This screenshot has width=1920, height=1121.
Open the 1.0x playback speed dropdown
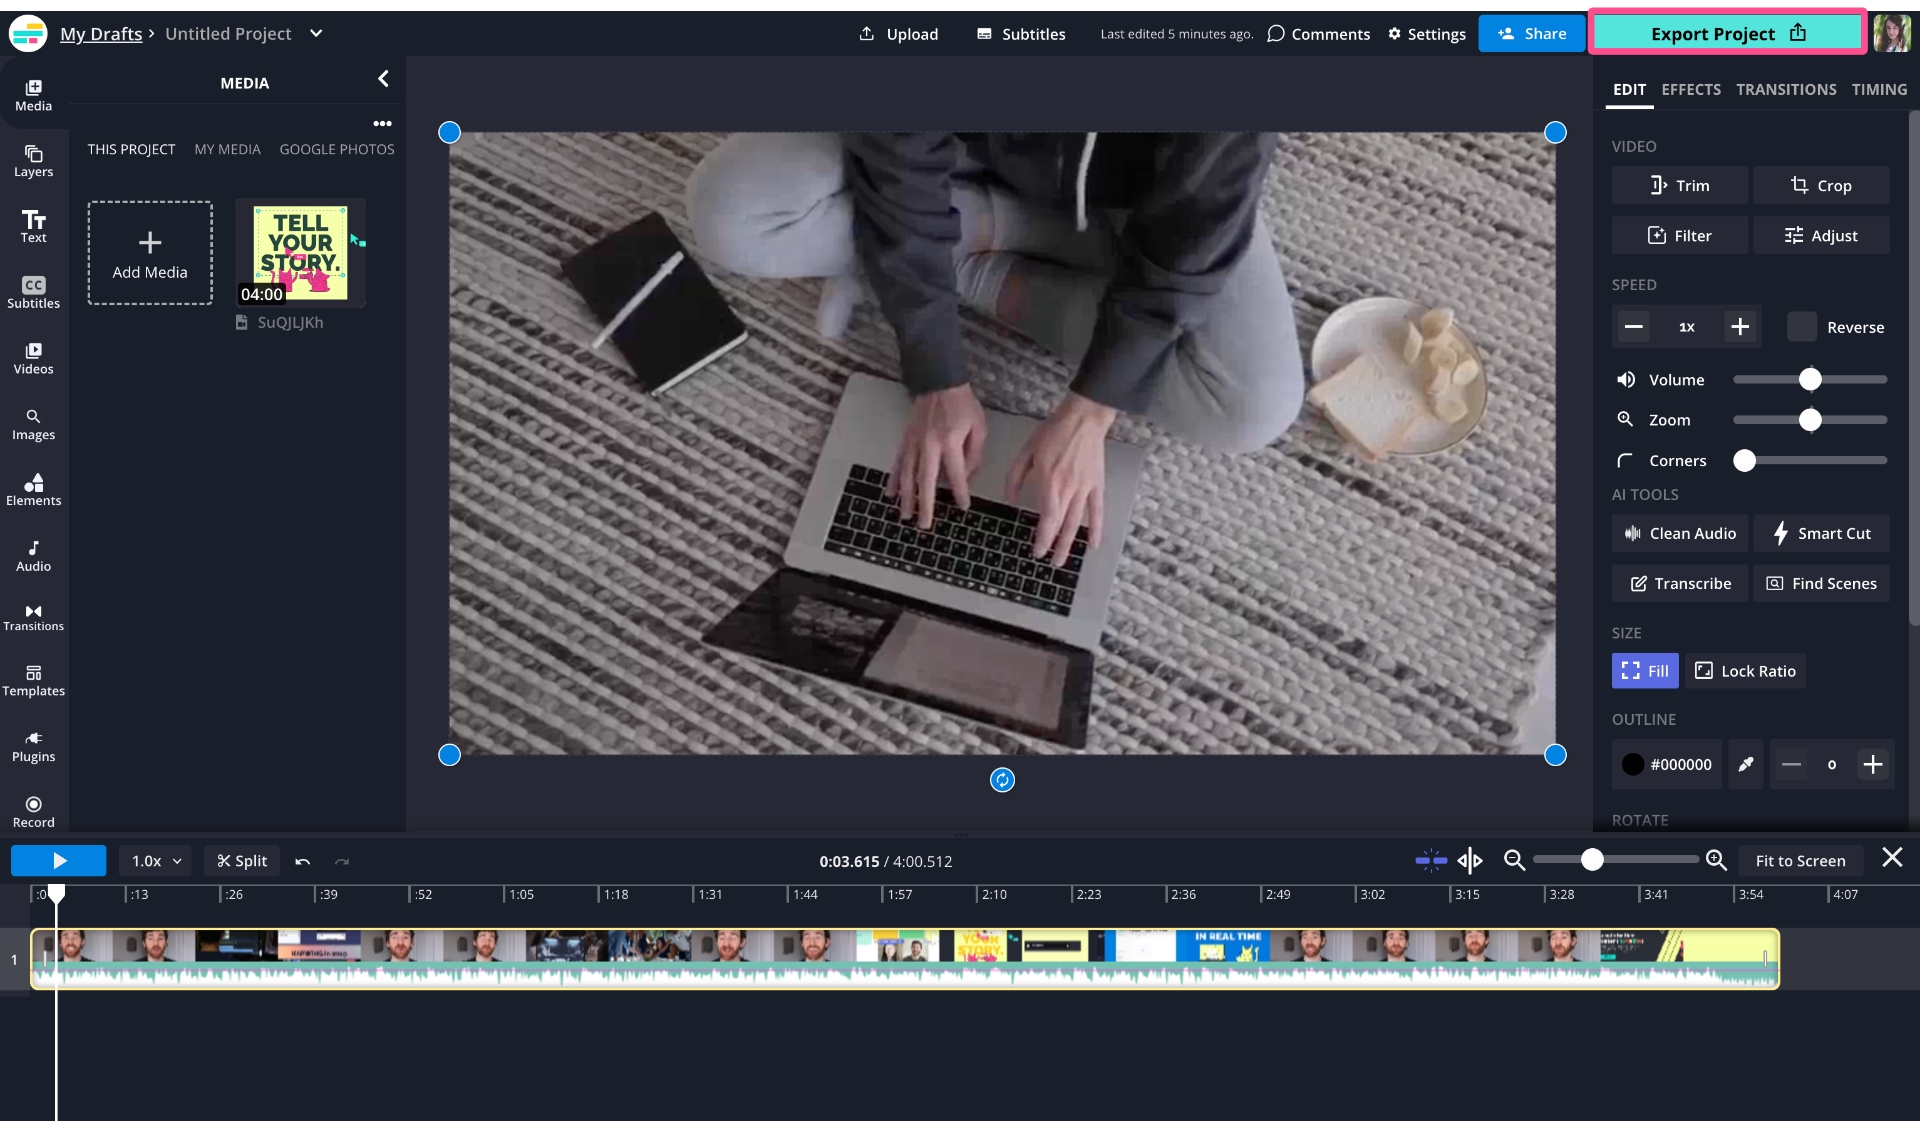[156, 861]
